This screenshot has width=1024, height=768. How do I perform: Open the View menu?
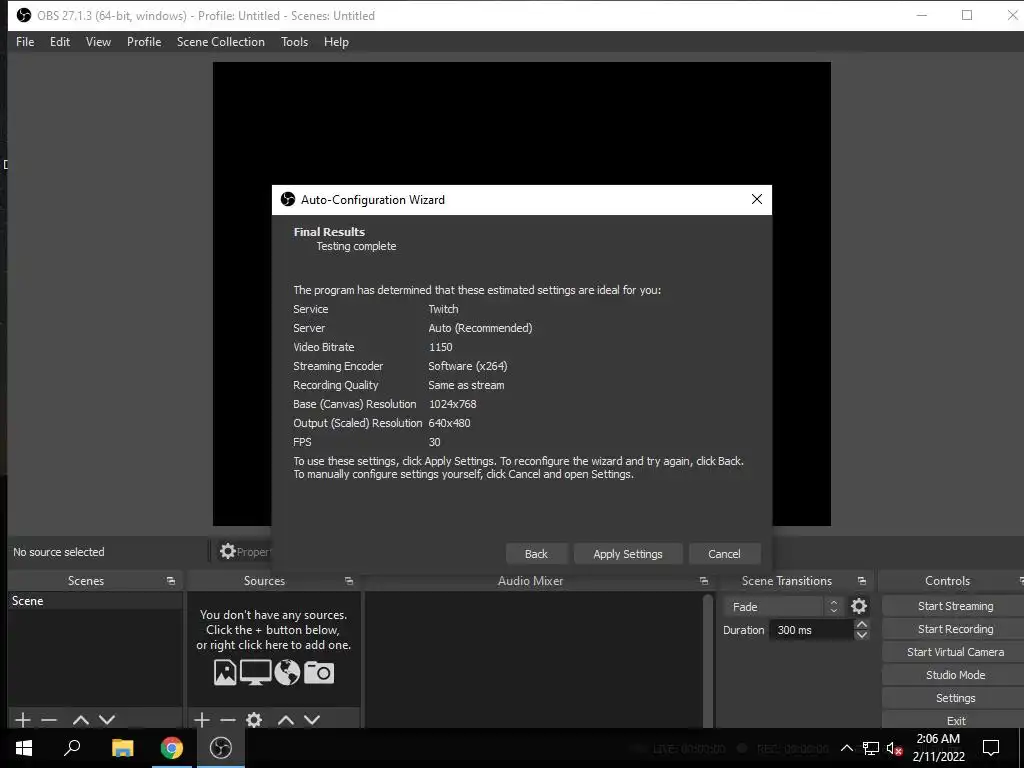[x=98, y=42]
